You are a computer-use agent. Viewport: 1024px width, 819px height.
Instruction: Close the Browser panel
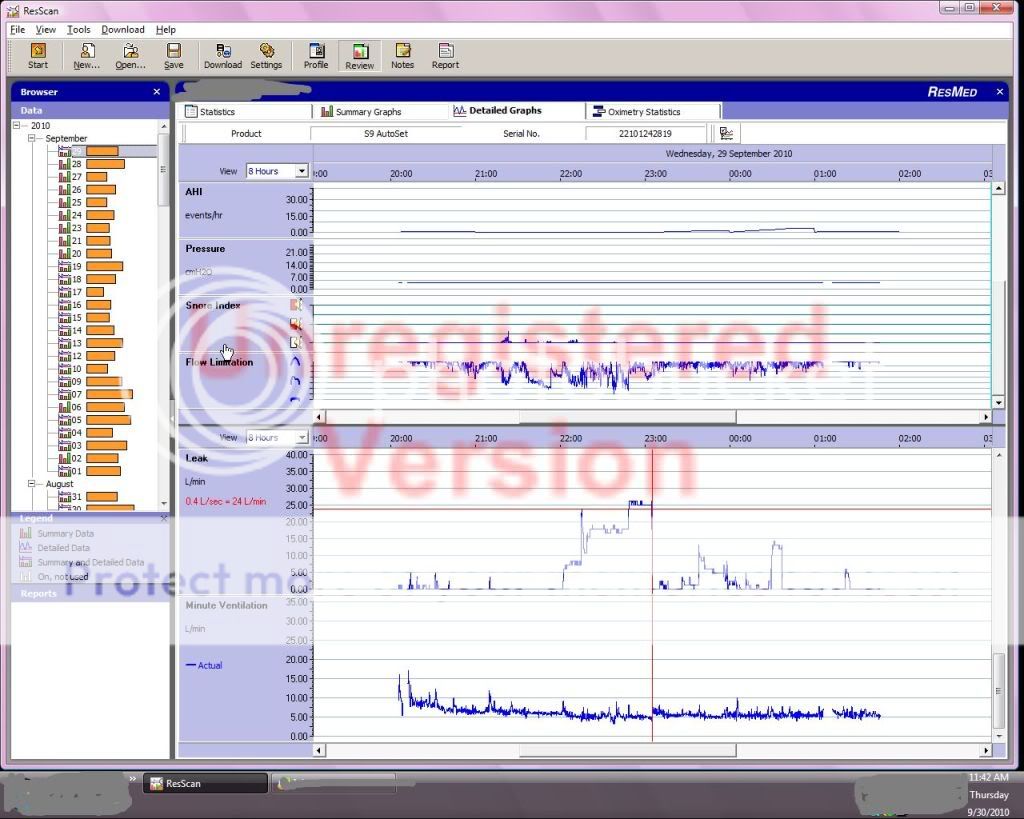click(156, 92)
